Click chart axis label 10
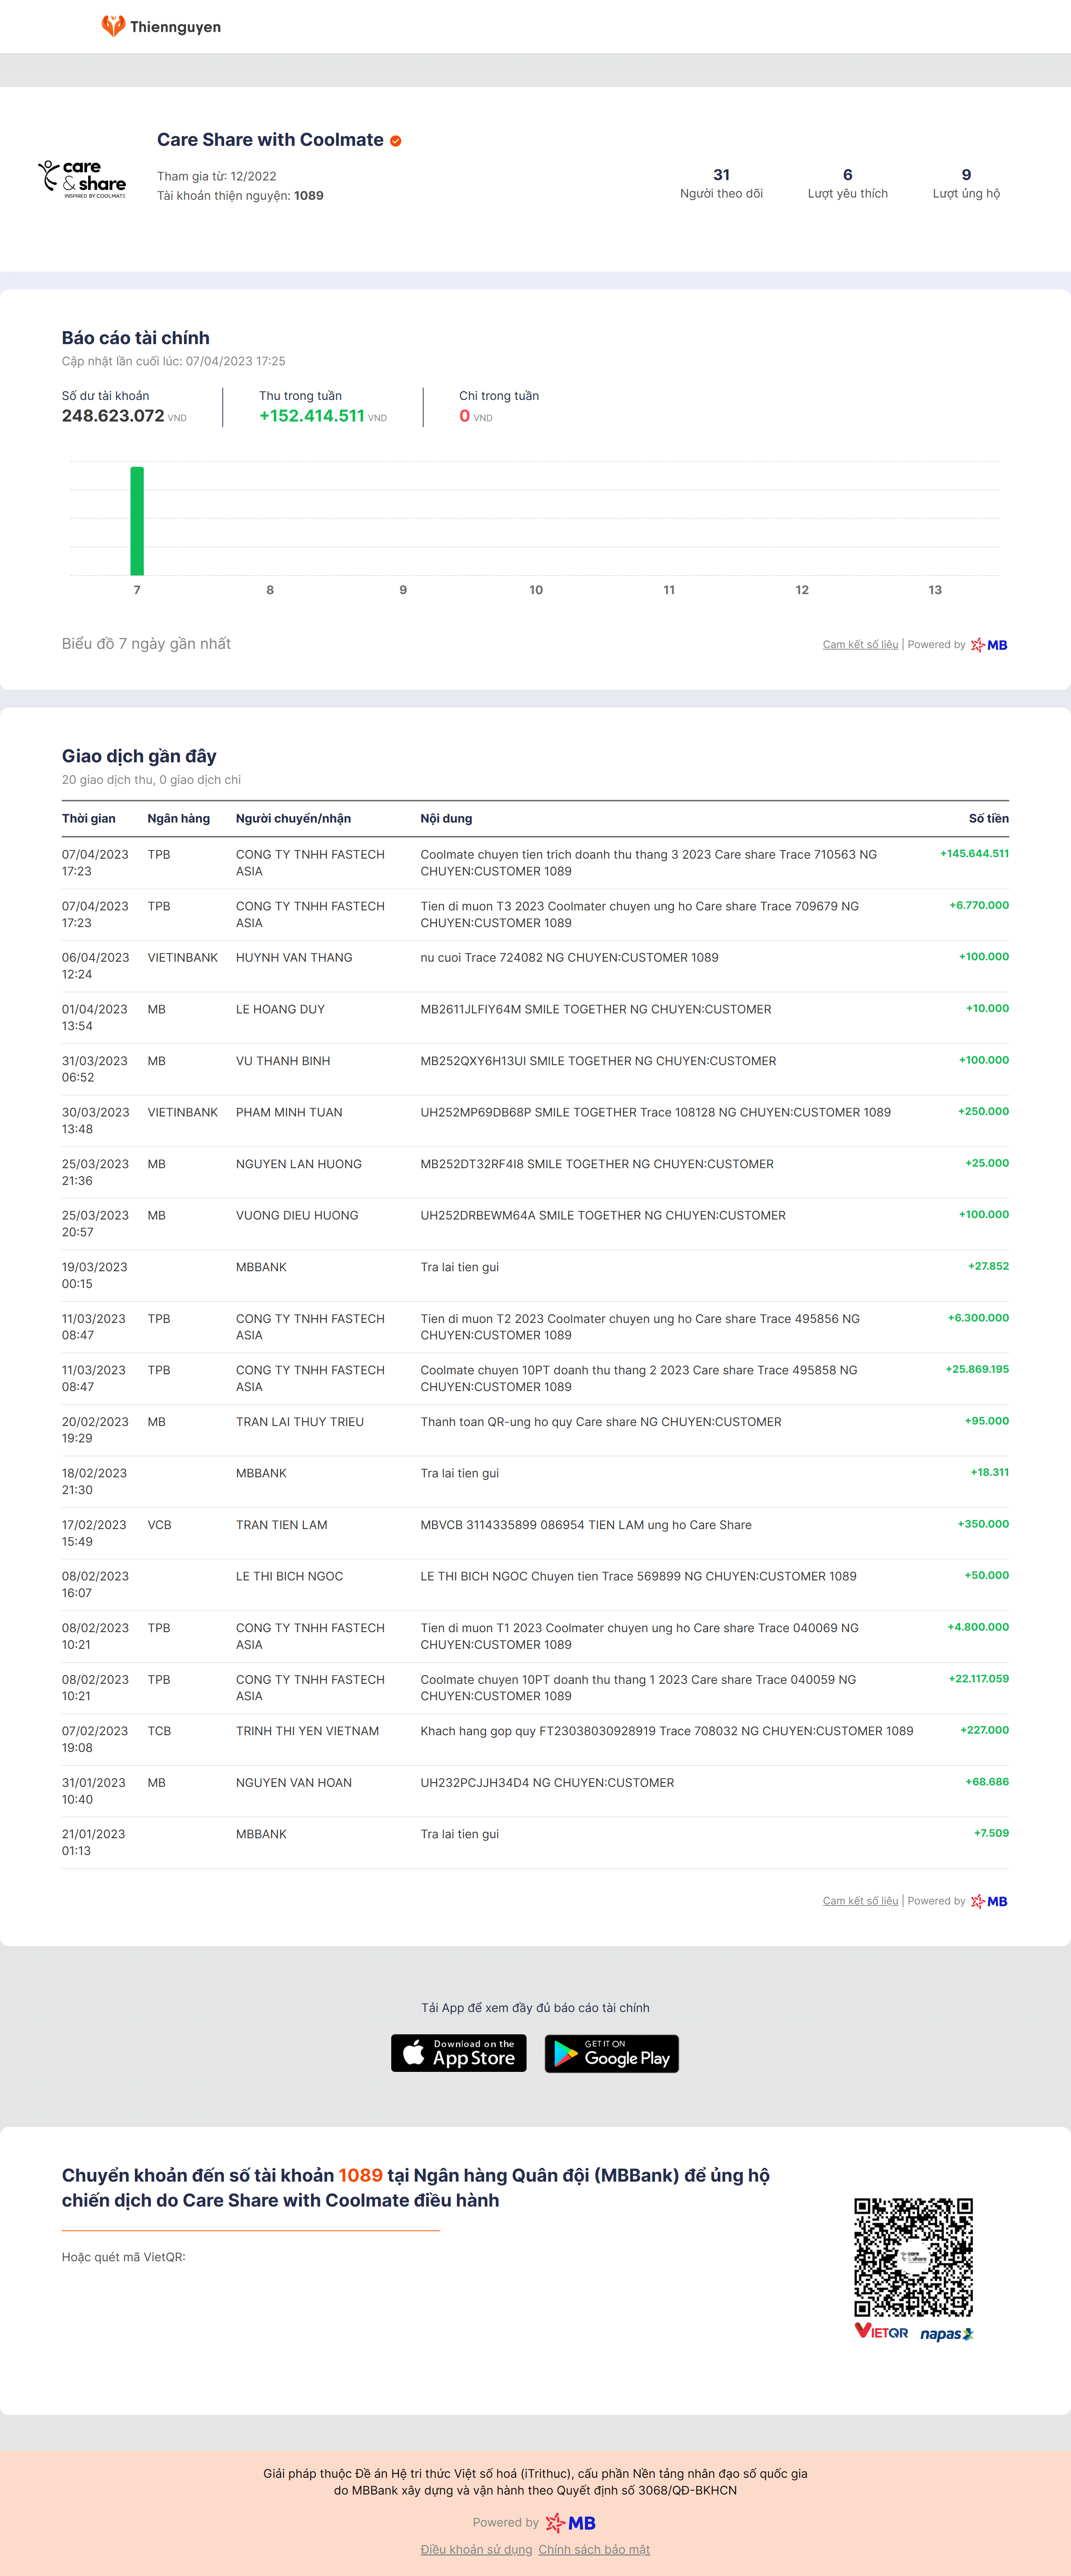Image resolution: width=1071 pixels, height=2576 pixels. (x=536, y=590)
